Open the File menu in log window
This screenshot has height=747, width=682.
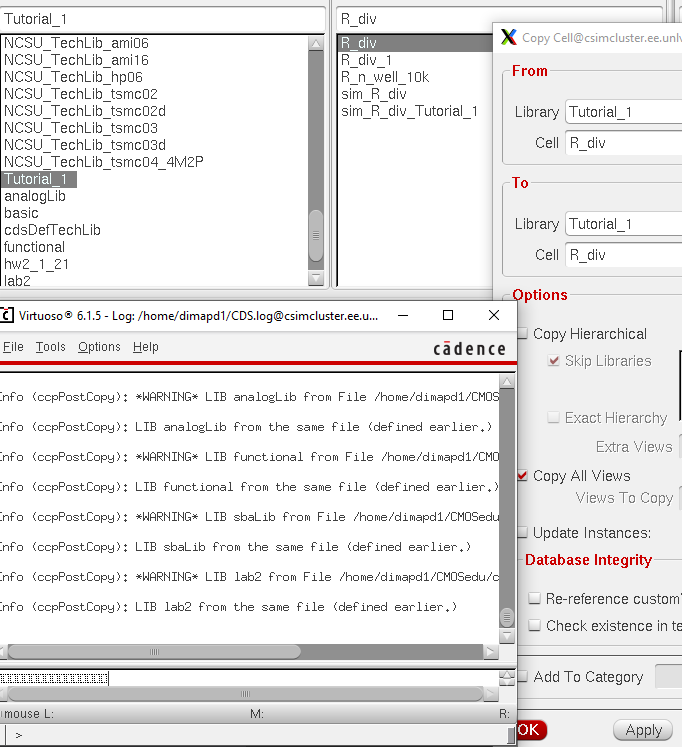(13, 347)
